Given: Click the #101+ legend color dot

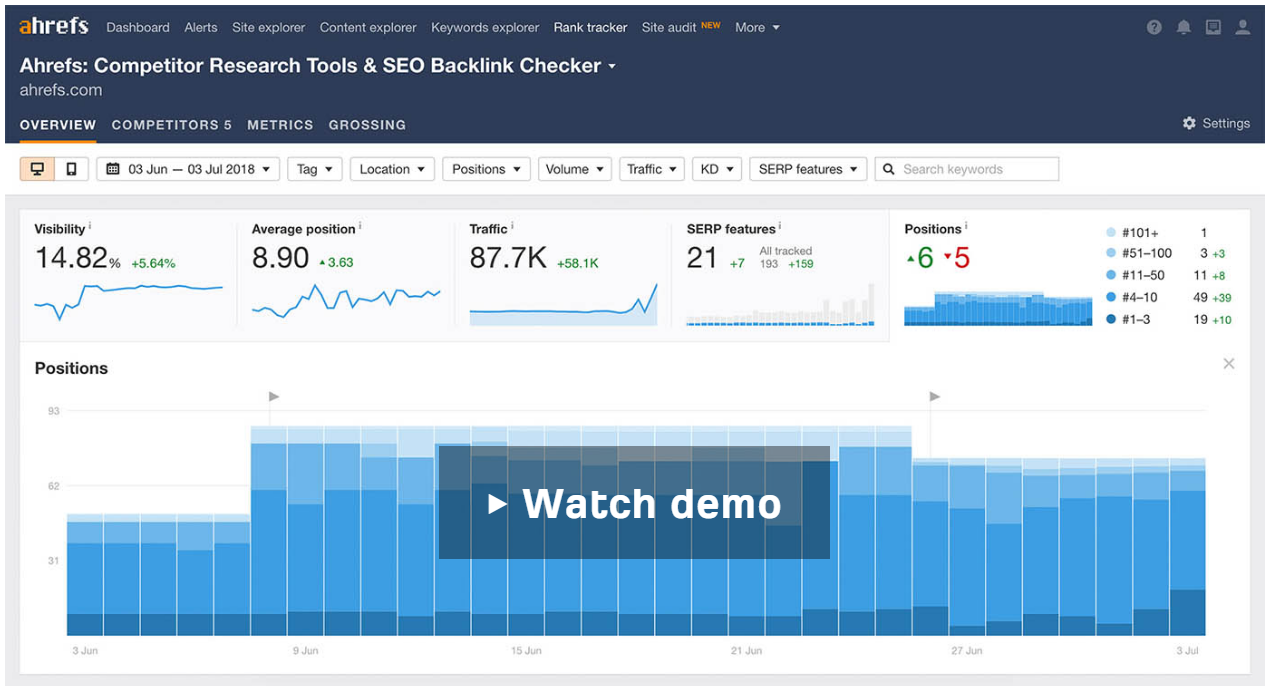Looking at the screenshot, I should click(x=1111, y=232).
